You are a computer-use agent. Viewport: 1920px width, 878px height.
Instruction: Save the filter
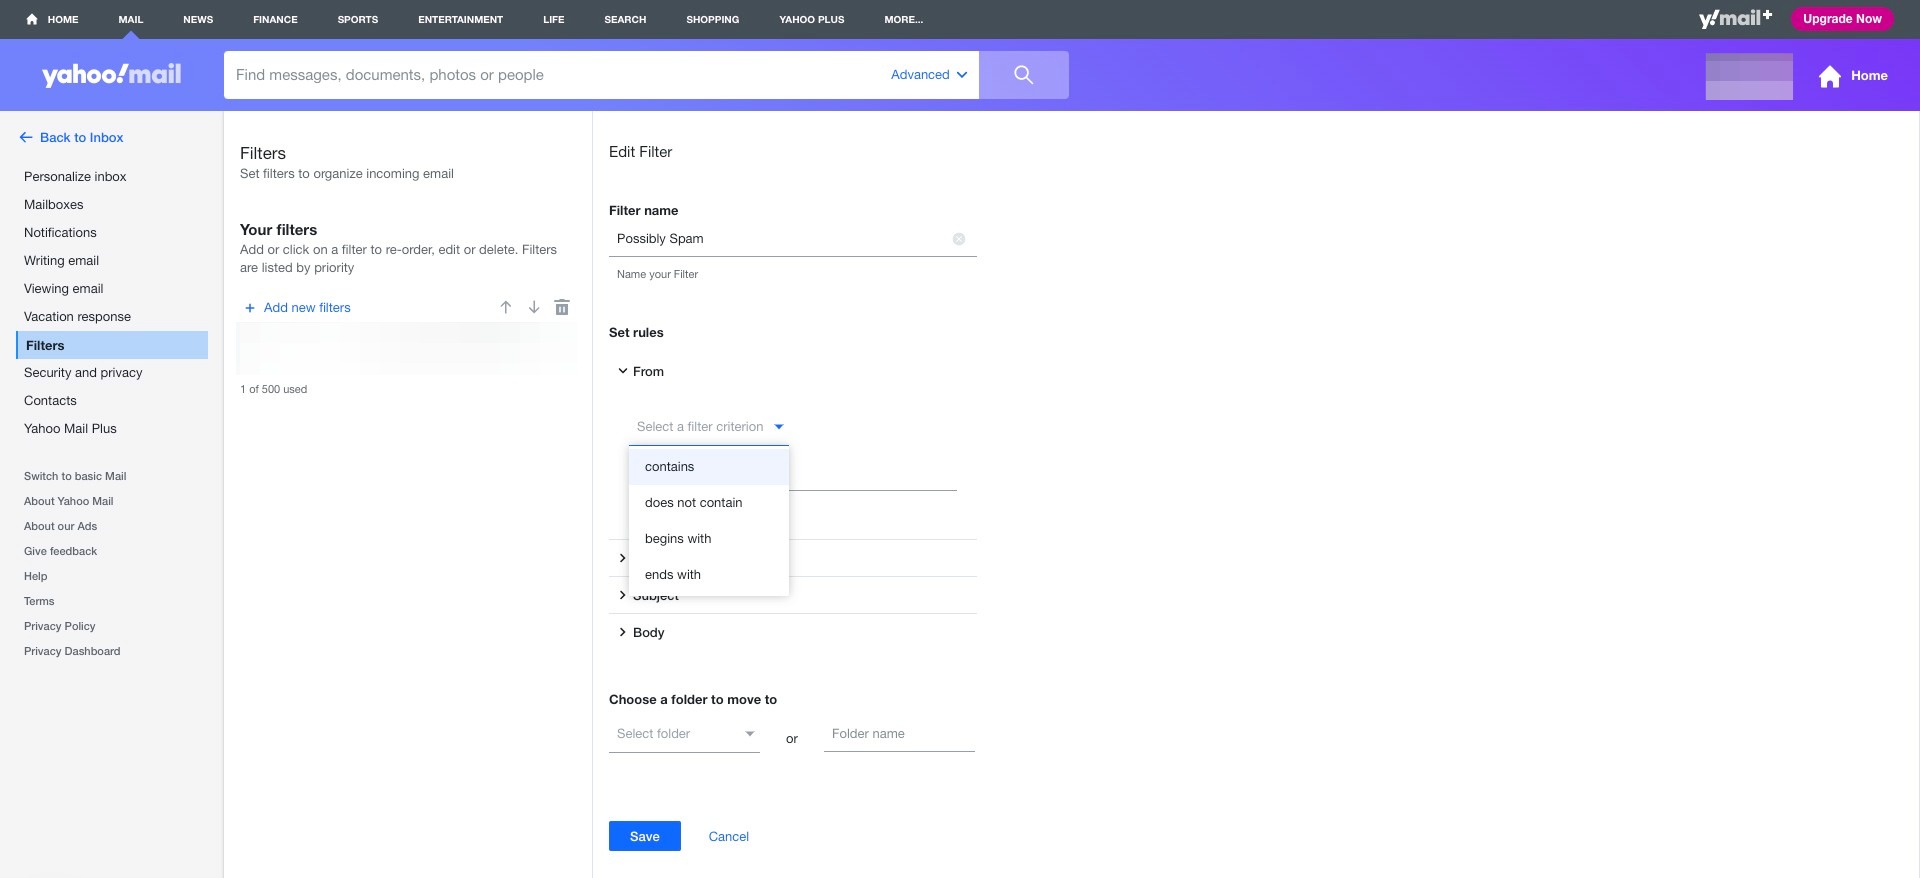[644, 836]
